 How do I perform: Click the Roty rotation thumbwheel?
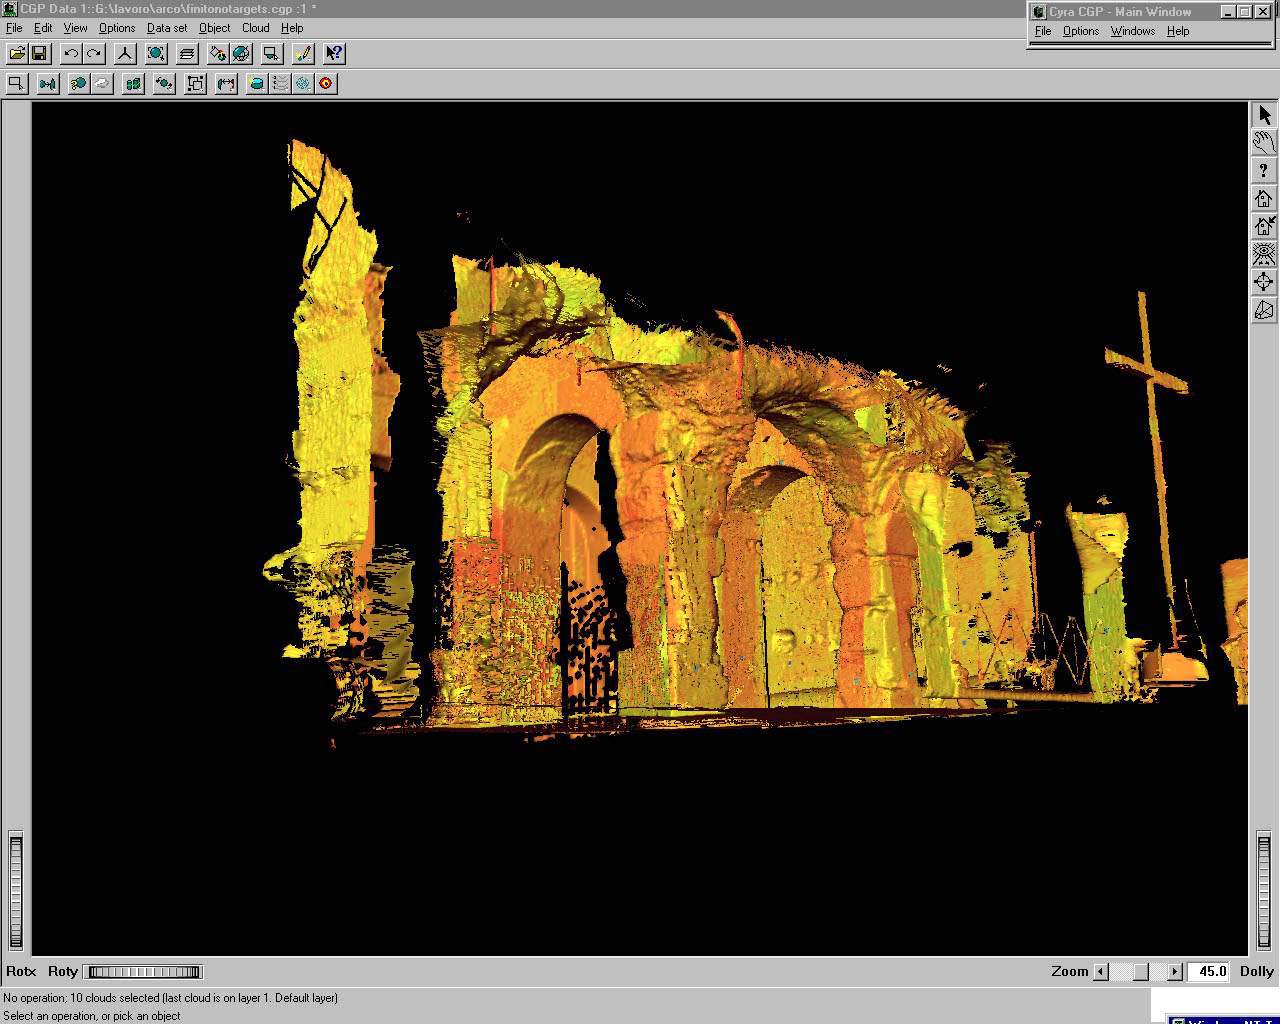[x=144, y=971]
